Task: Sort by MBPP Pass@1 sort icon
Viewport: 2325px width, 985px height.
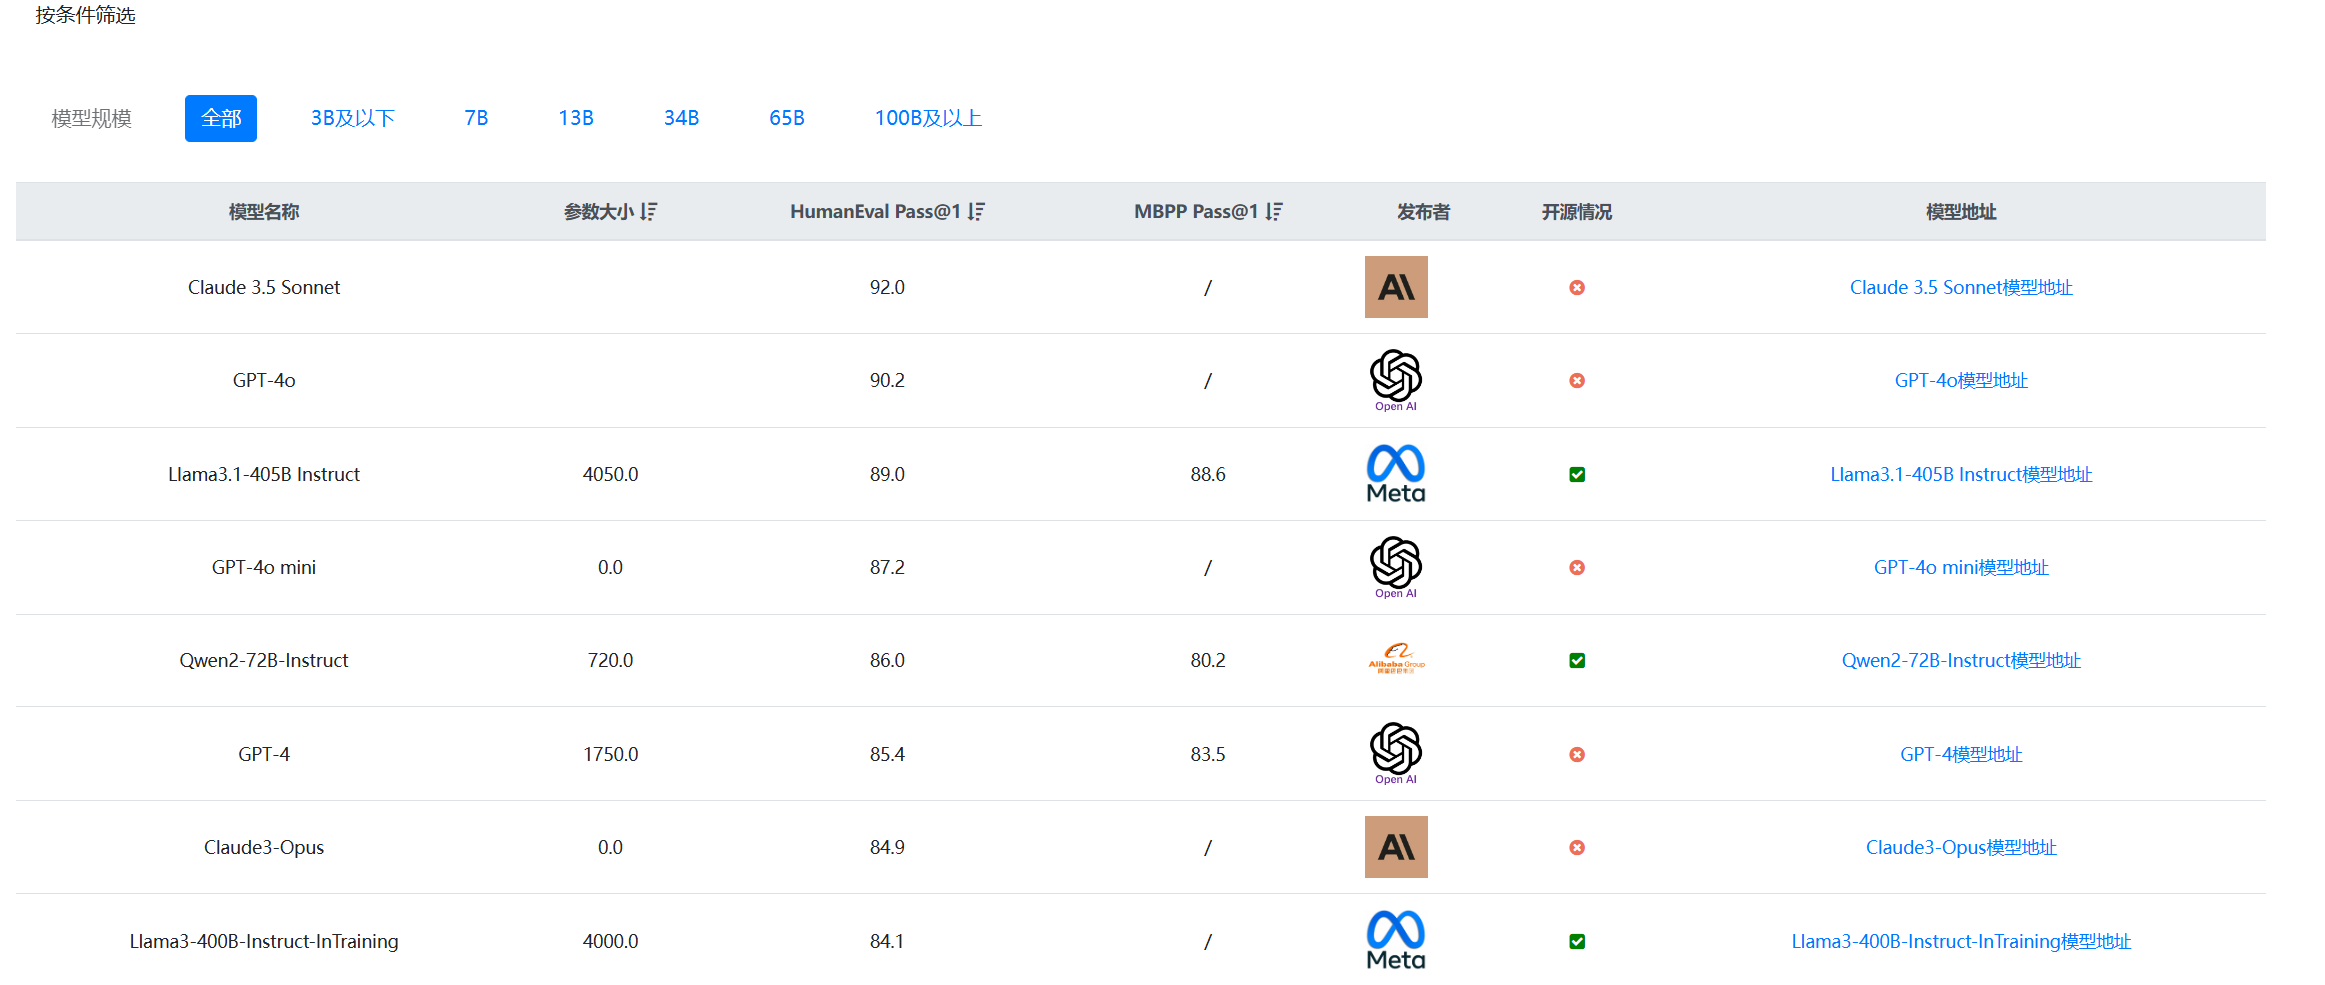Action: 1274,211
